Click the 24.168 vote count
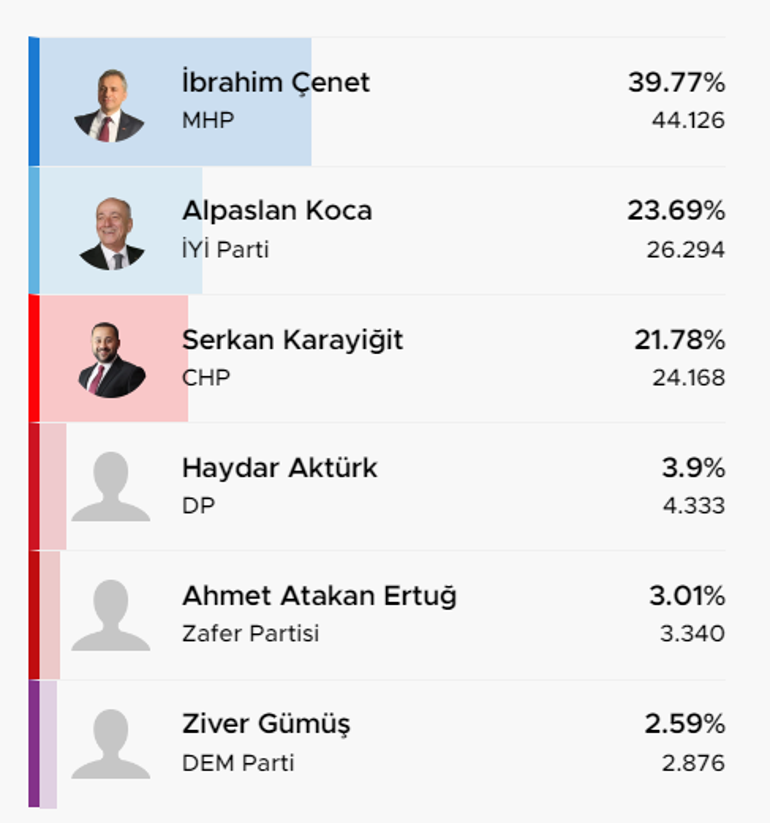This screenshot has height=823, width=770. [689, 377]
